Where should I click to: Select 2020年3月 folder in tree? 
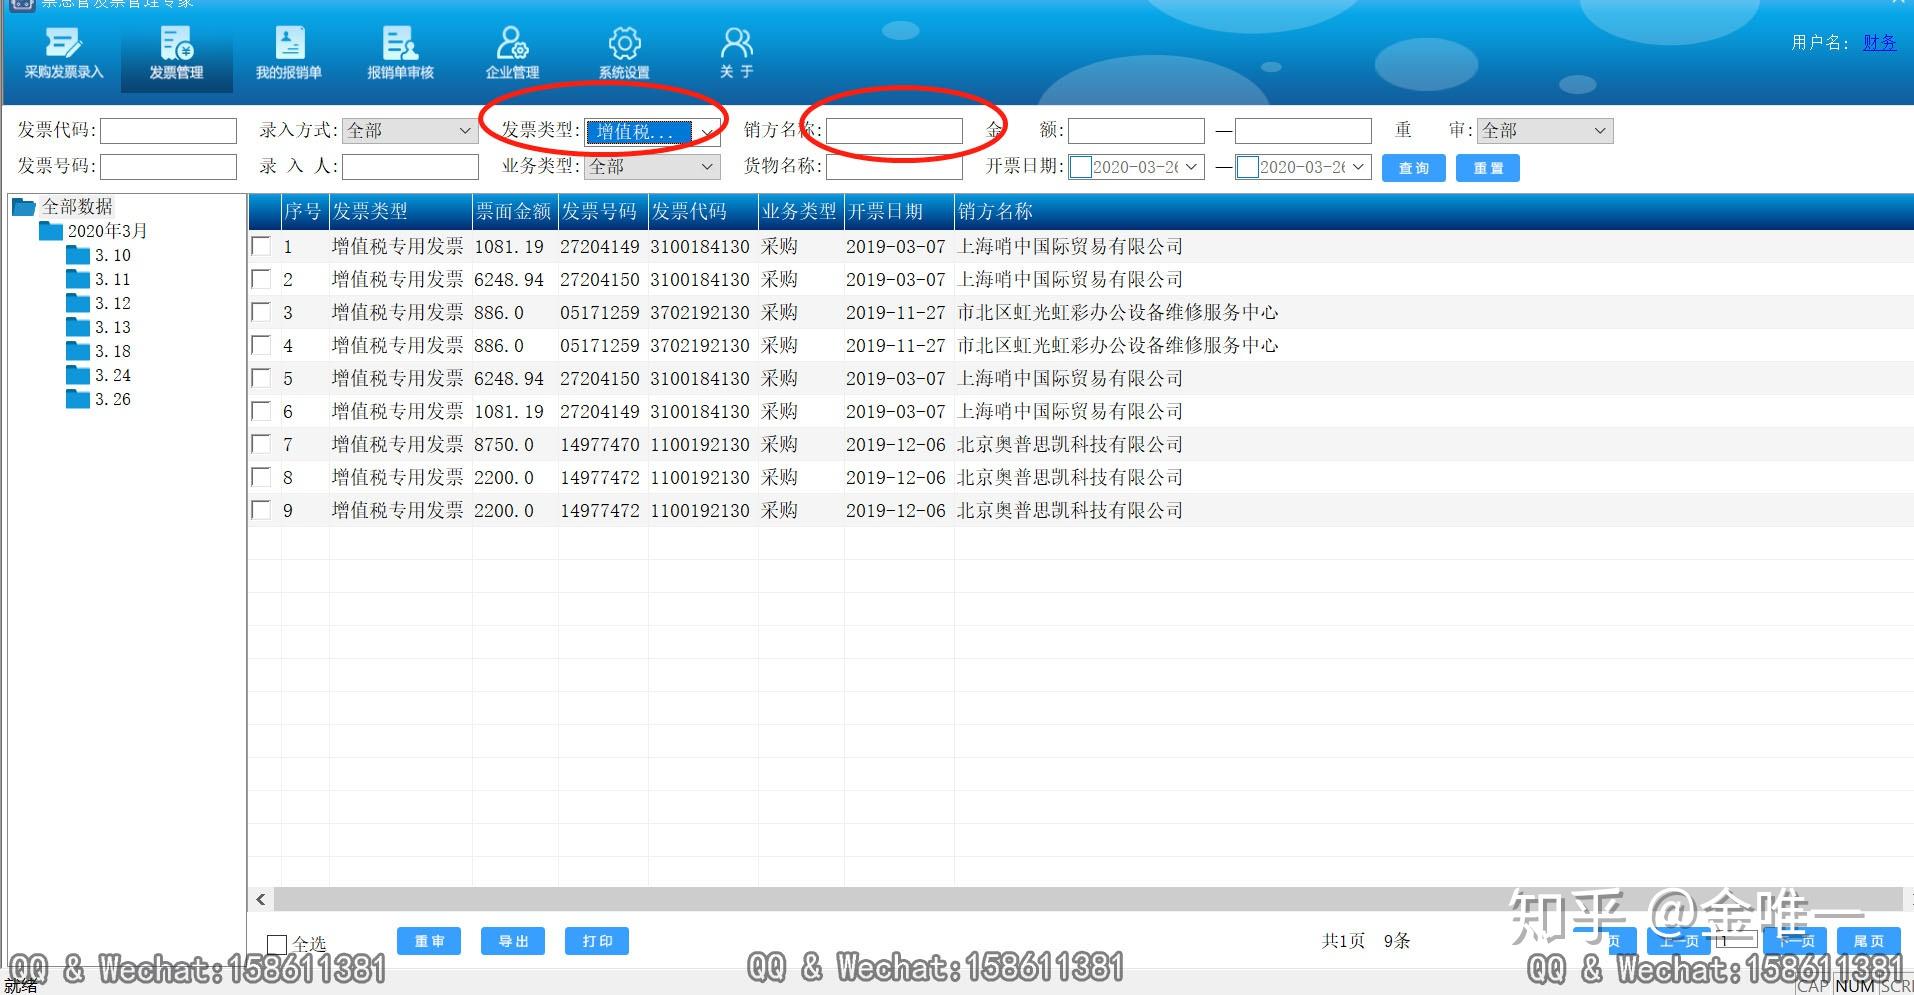click(93, 231)
